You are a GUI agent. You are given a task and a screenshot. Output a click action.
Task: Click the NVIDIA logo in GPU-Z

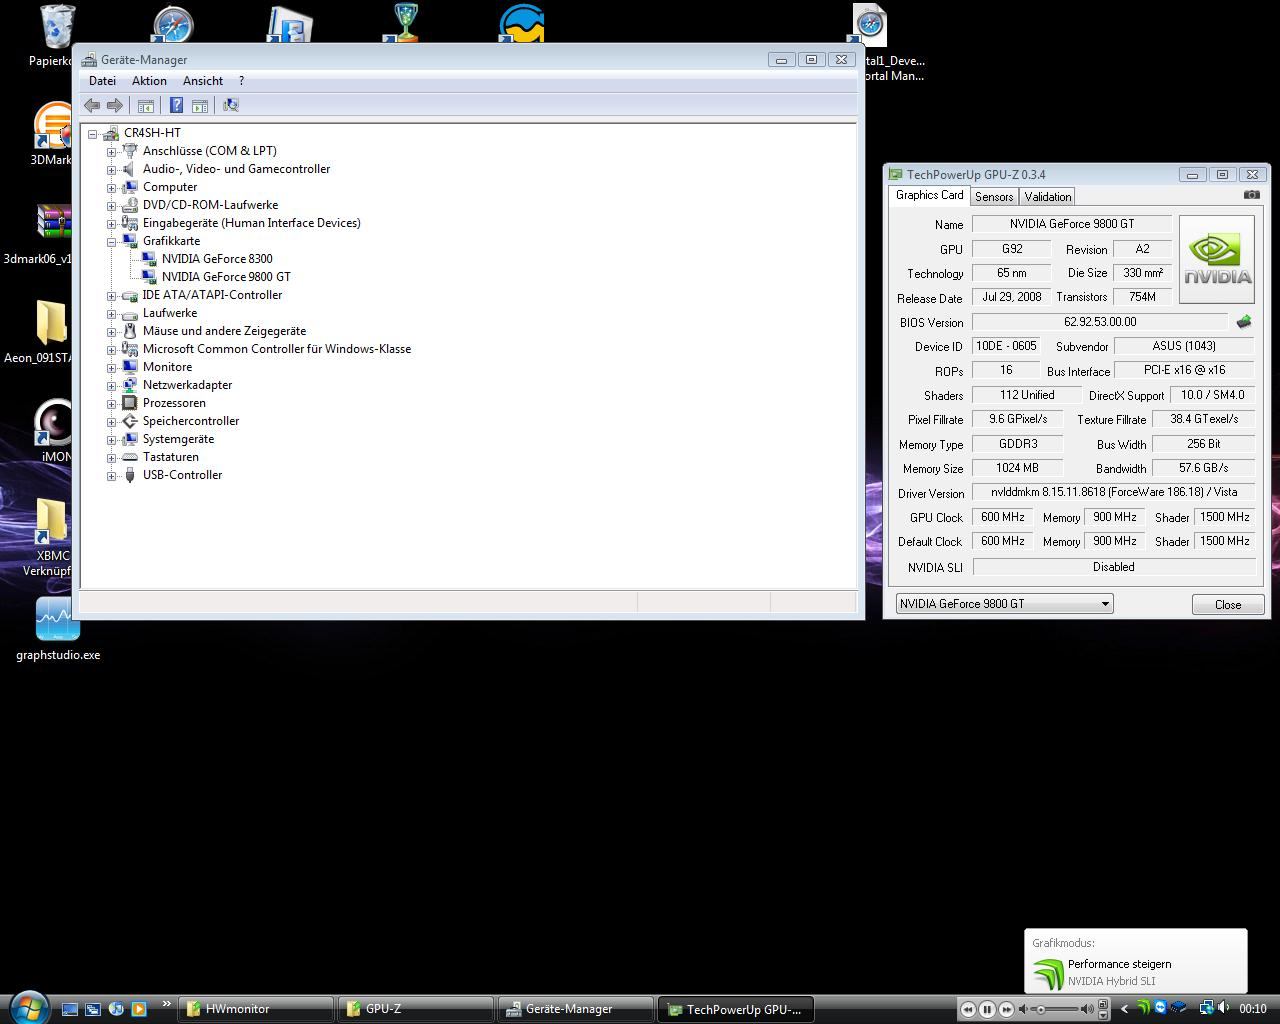[x=1217, y=259]
